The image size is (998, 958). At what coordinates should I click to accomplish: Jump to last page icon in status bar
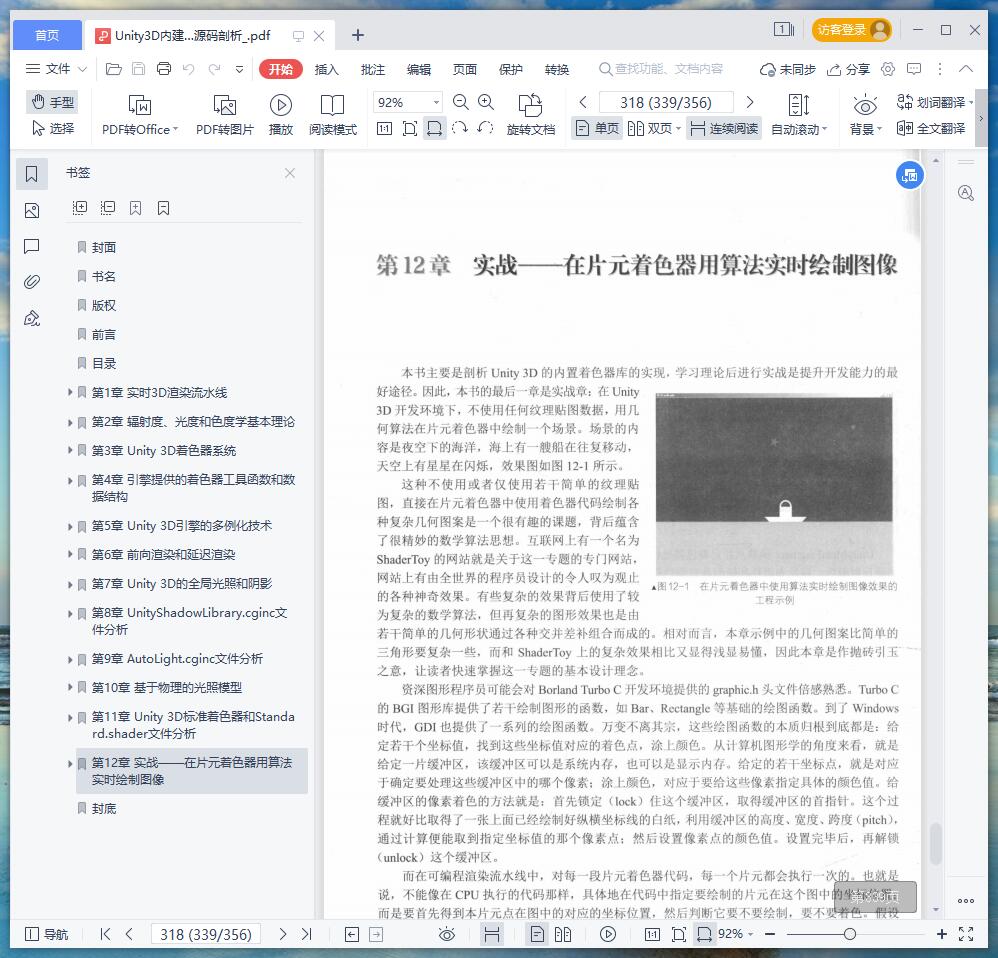tap(307, 934)
